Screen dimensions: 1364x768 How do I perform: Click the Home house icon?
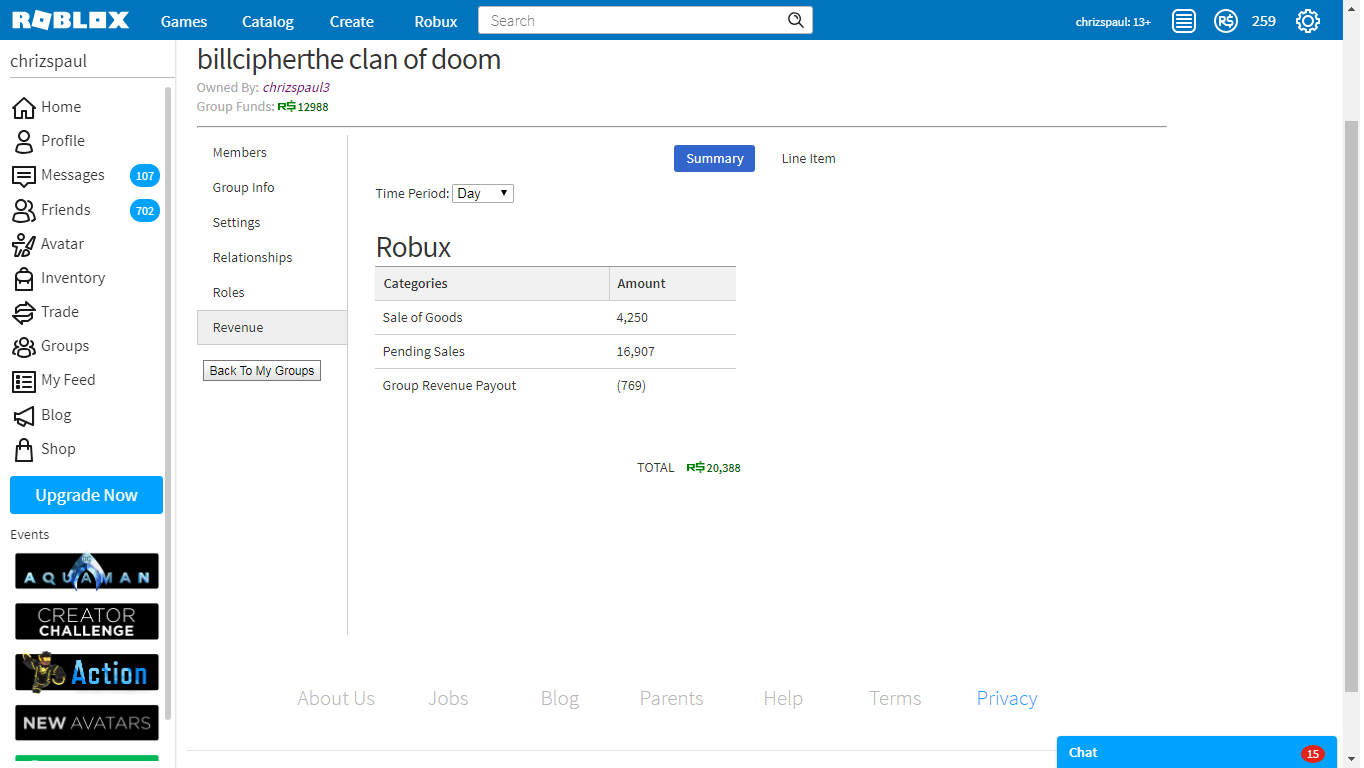(x=23, y=107)
